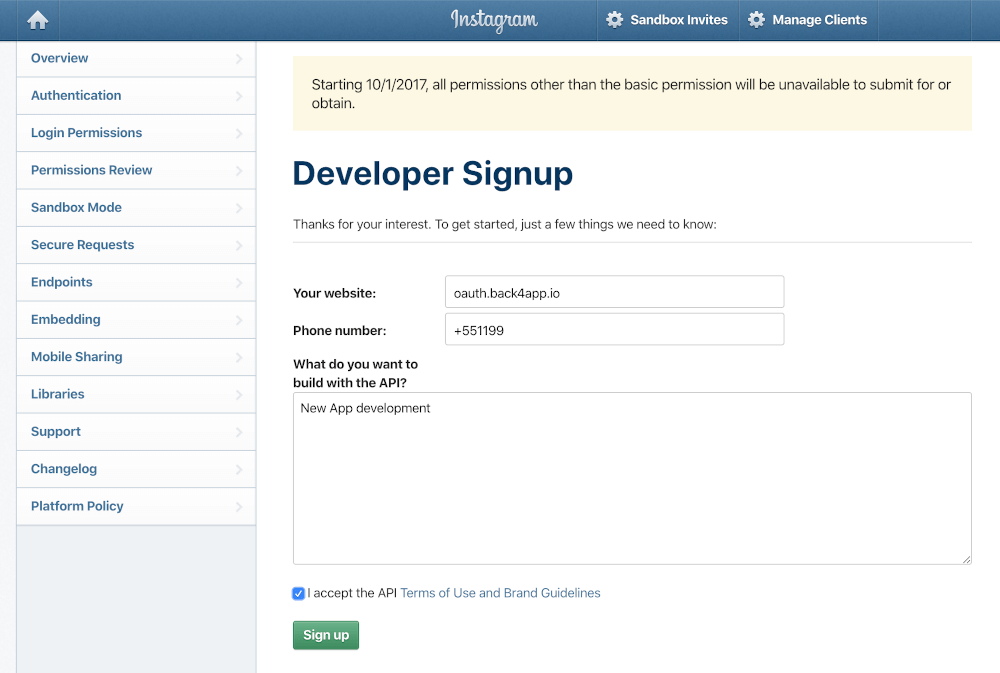Click chevron on Sandbox Mode row
This screenshot has height=673, width=1000.
coord(239,208)
